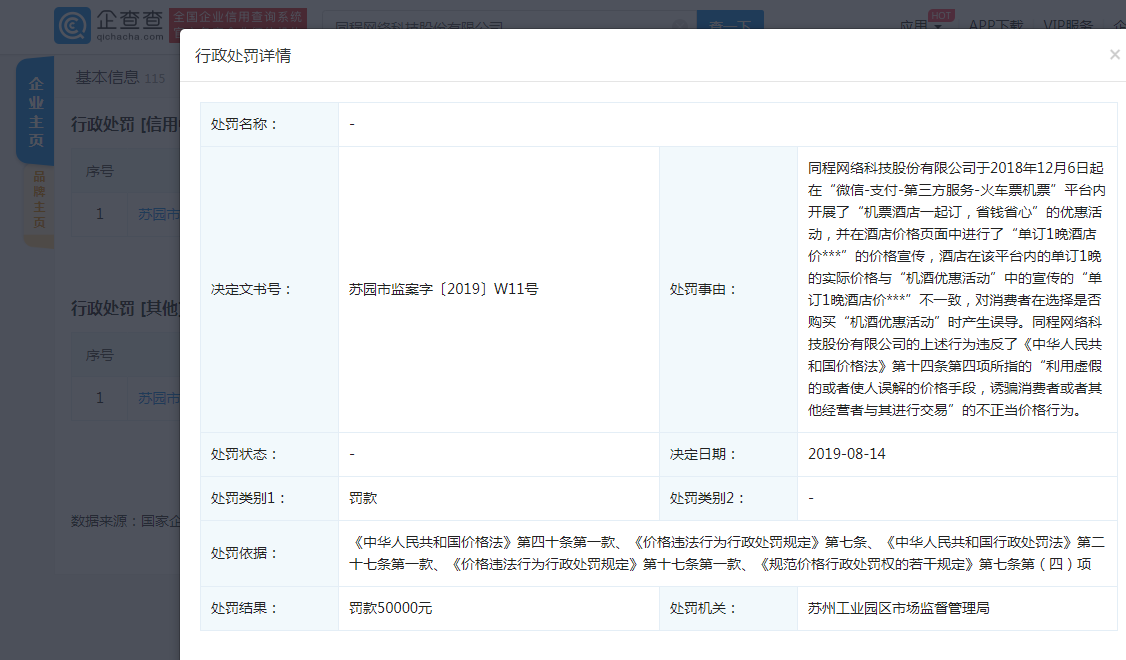Open the 企业主页 sidebar tab

[x=35, y=111]
